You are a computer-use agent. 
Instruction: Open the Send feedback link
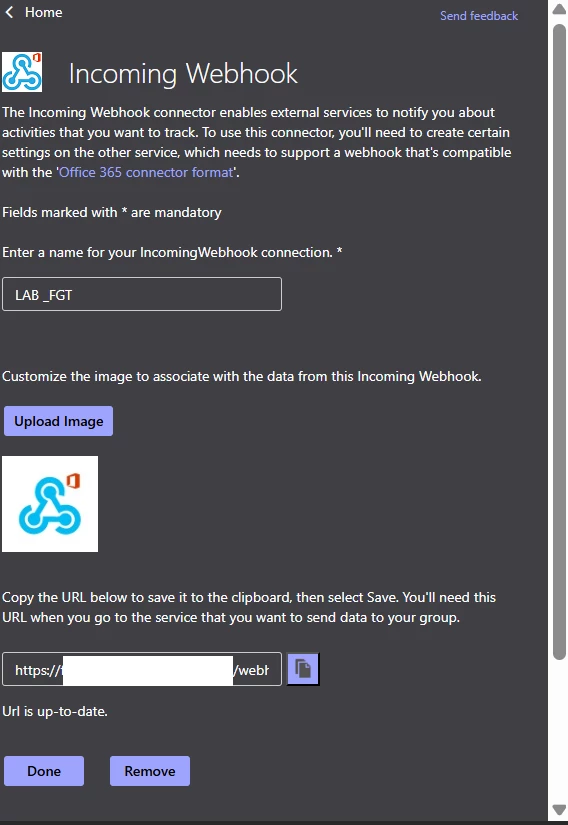(479, 16)
